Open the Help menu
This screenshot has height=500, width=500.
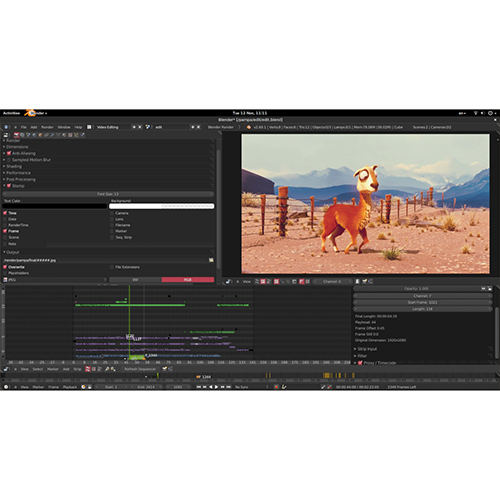pyautogui.click(x=78, y=127)
